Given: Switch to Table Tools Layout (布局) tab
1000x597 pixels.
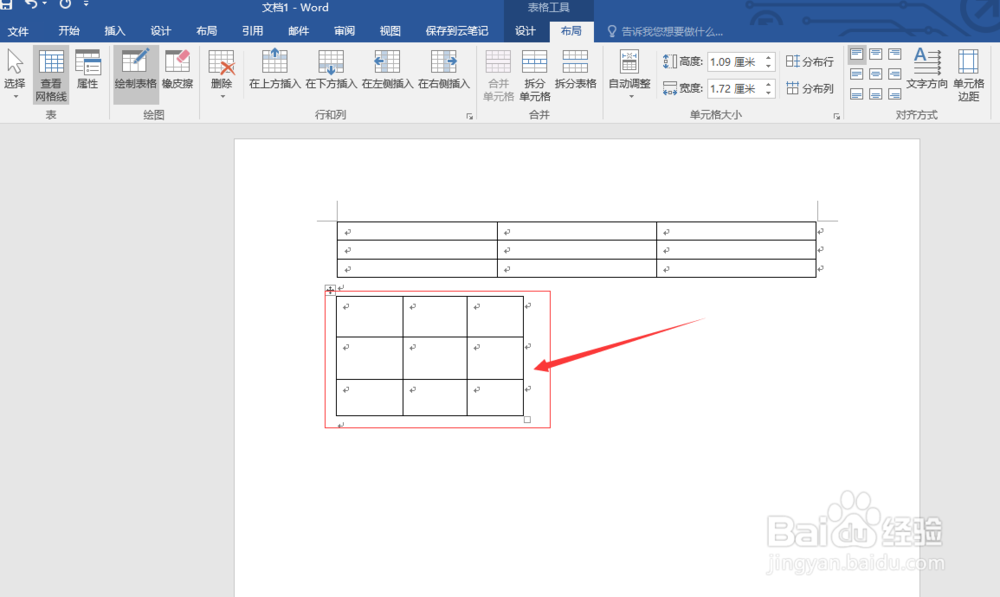Looking at the screenshot, I should click(x=571, y=31).
